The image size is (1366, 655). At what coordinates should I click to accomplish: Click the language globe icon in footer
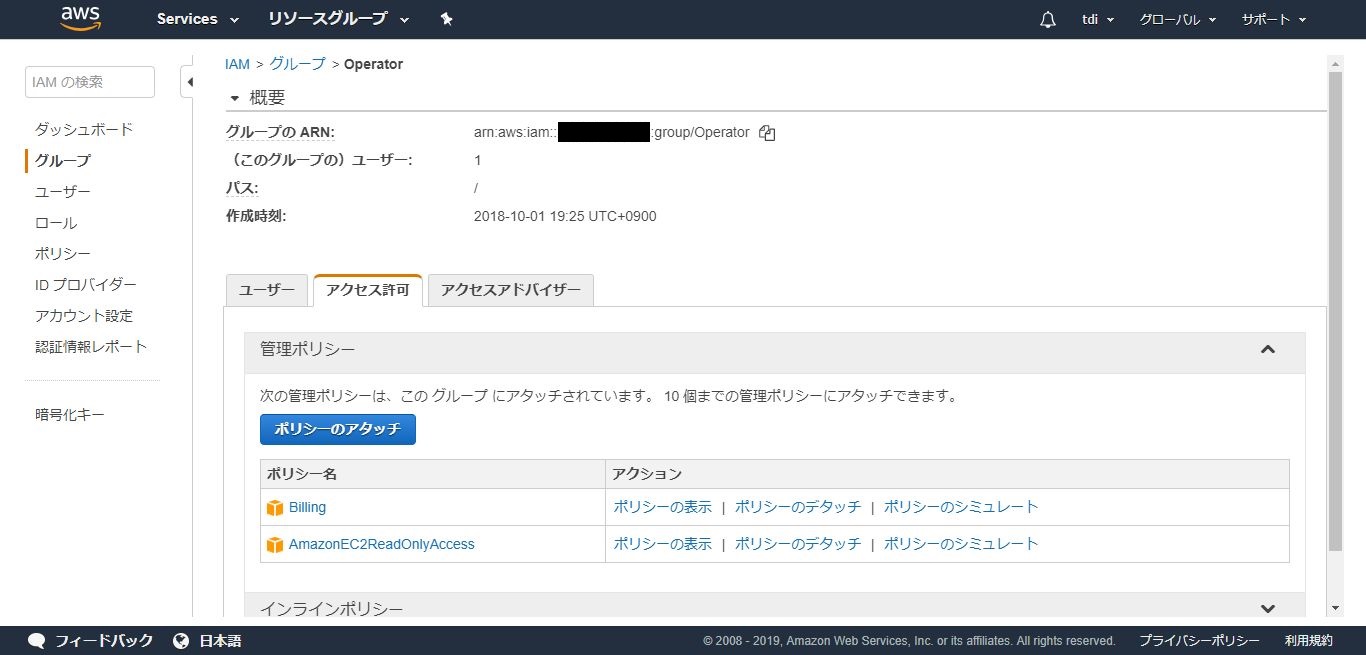click(181, 640)
